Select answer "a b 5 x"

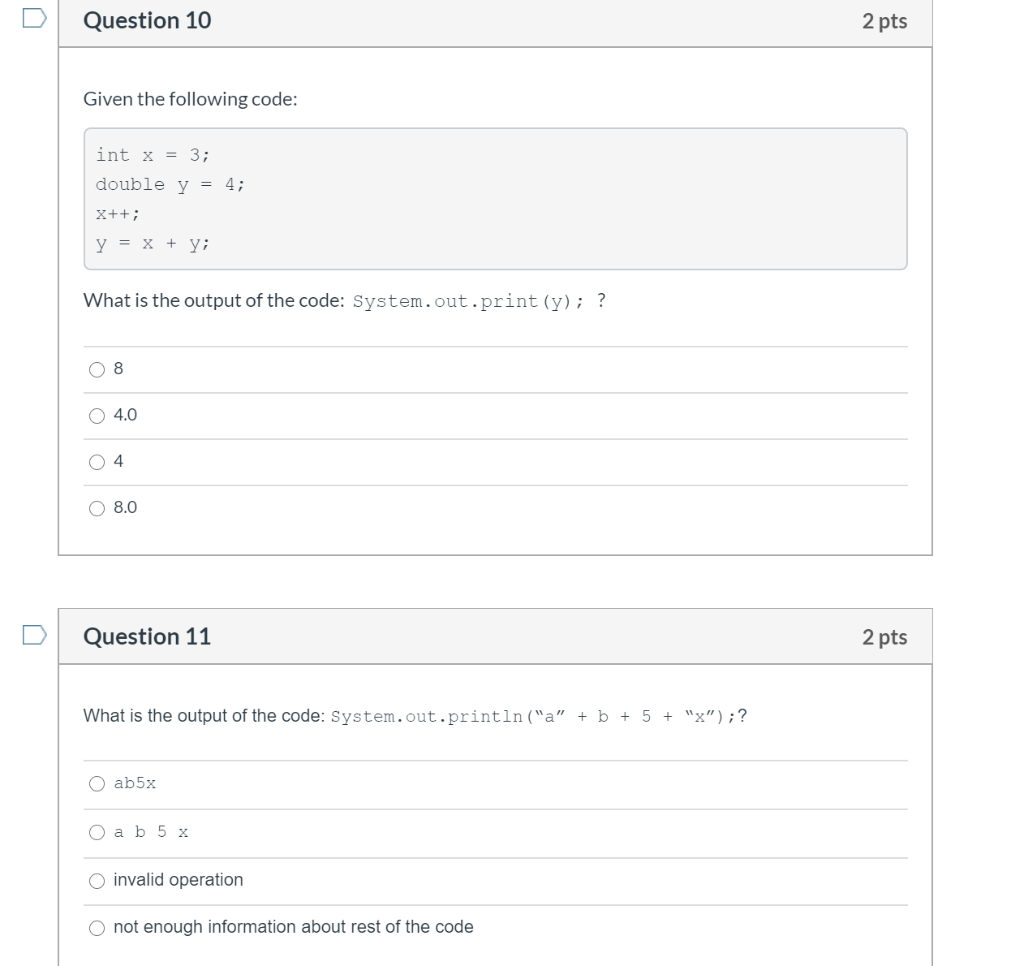click(96, 831)
